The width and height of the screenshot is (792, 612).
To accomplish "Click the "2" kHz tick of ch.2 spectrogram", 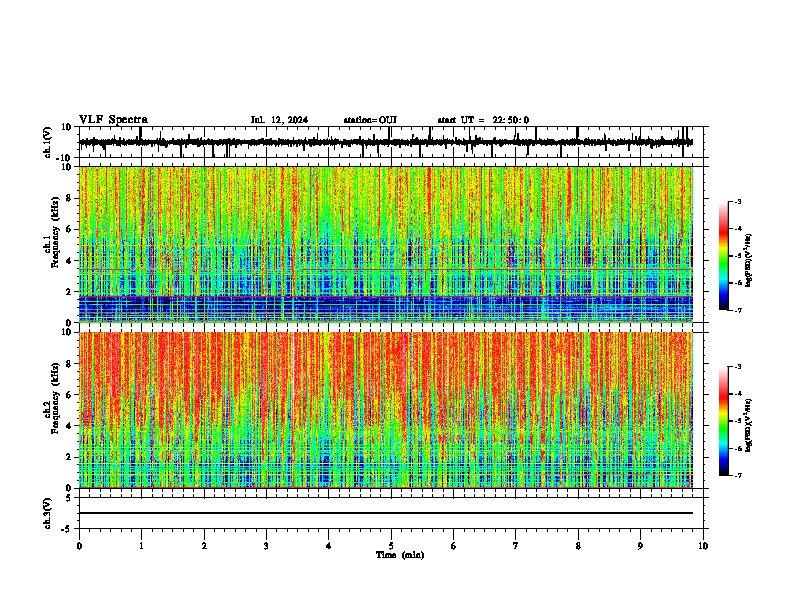I will pyautogui.click(x=70, y=457).
